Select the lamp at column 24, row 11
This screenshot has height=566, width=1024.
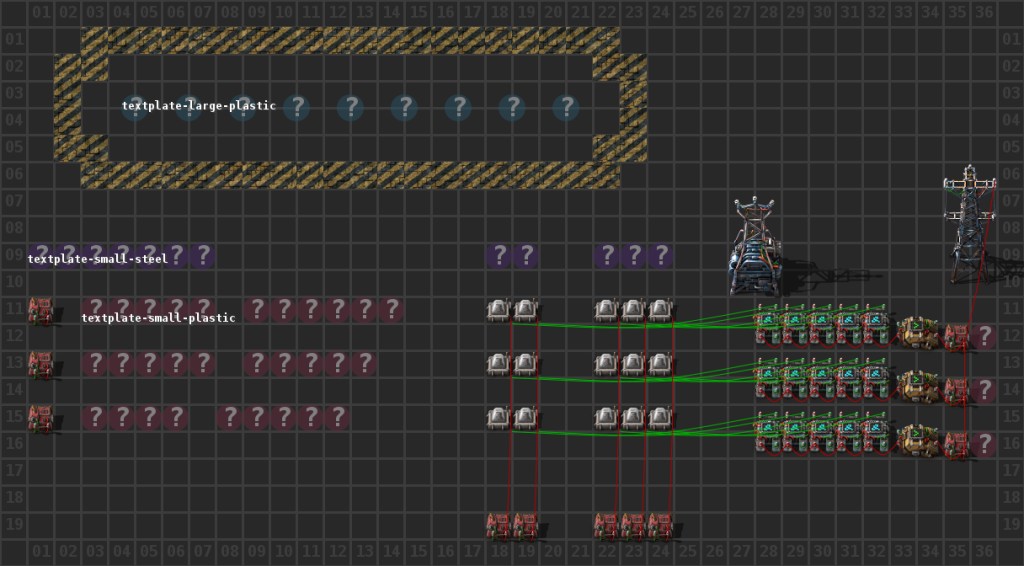(660, 310)
